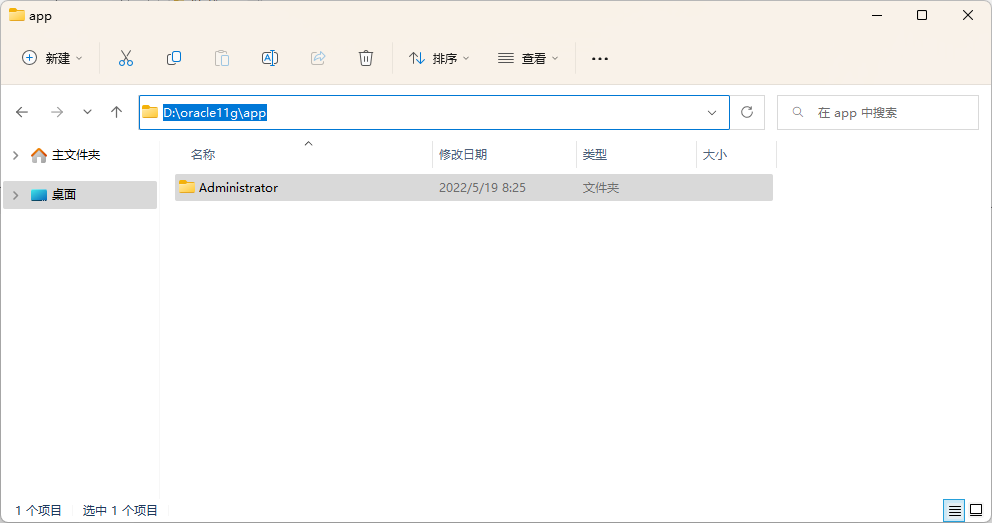992x523 pixels.
Task: Click the Copy icon in toolbar
Action: pos(174,58)
